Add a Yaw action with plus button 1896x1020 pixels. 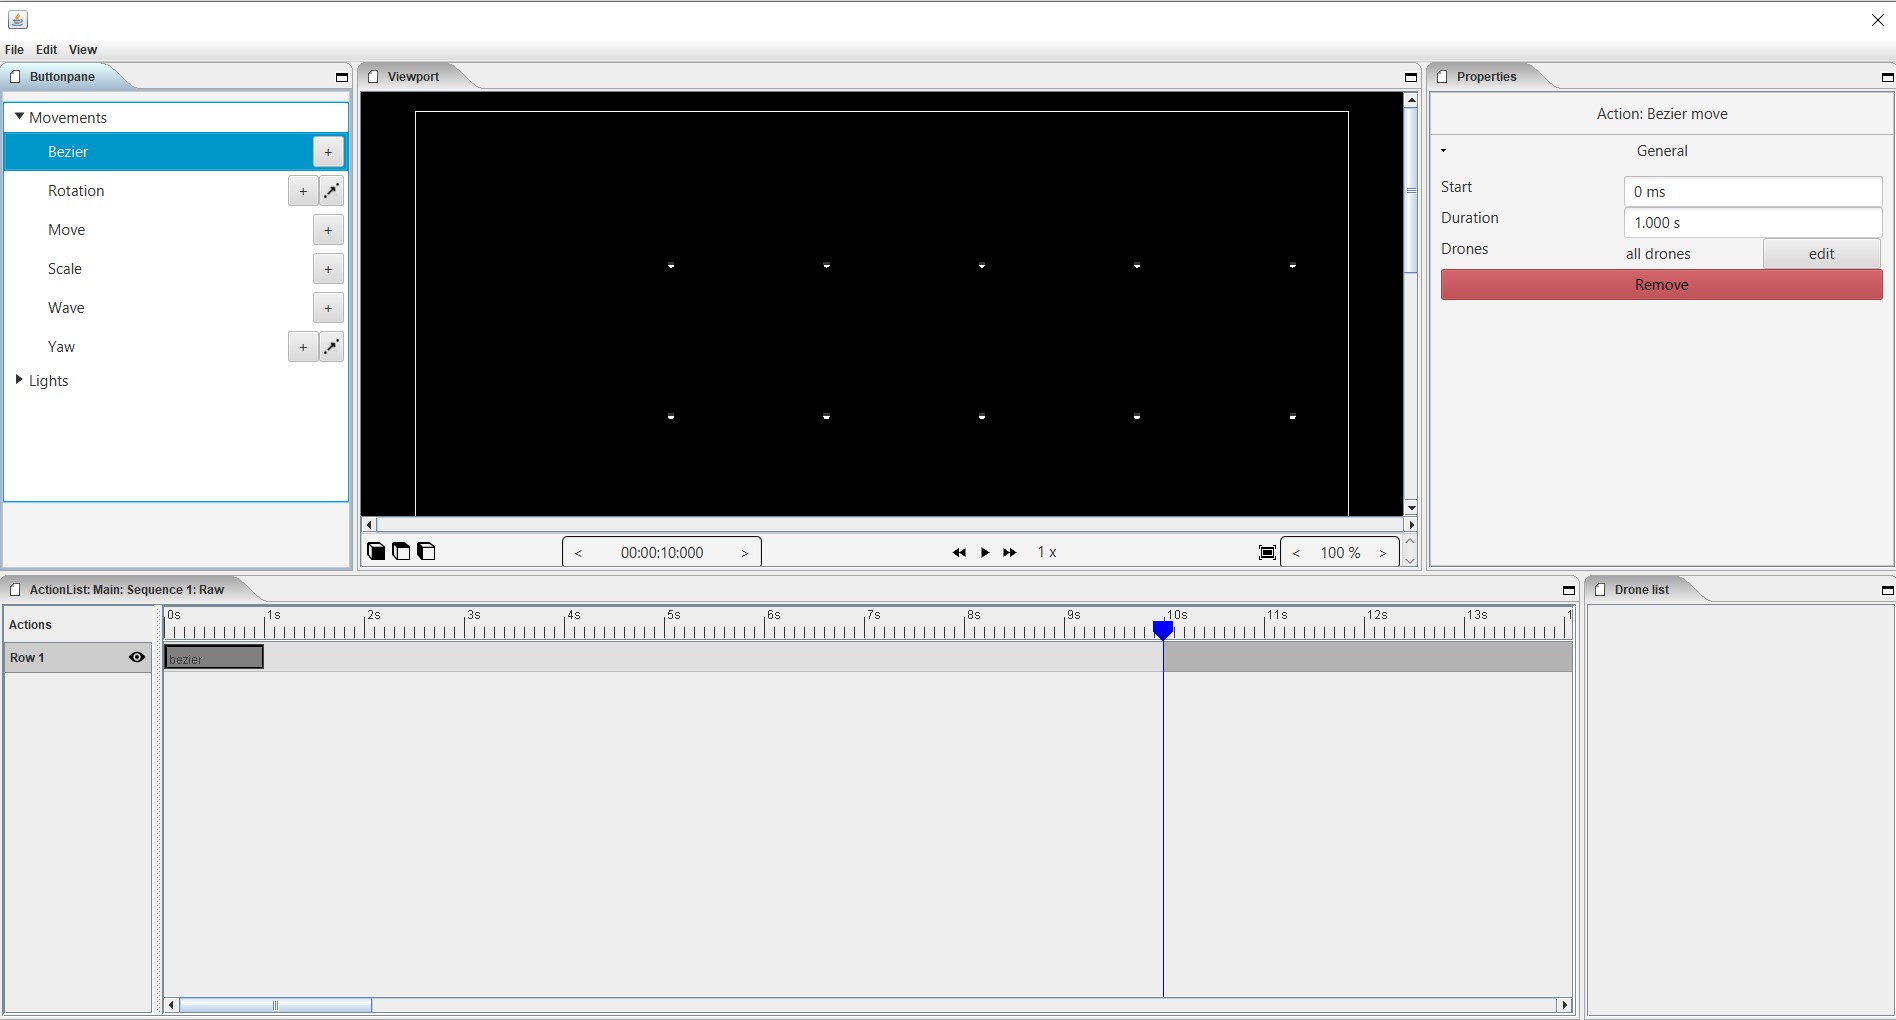tap(303, 347)
